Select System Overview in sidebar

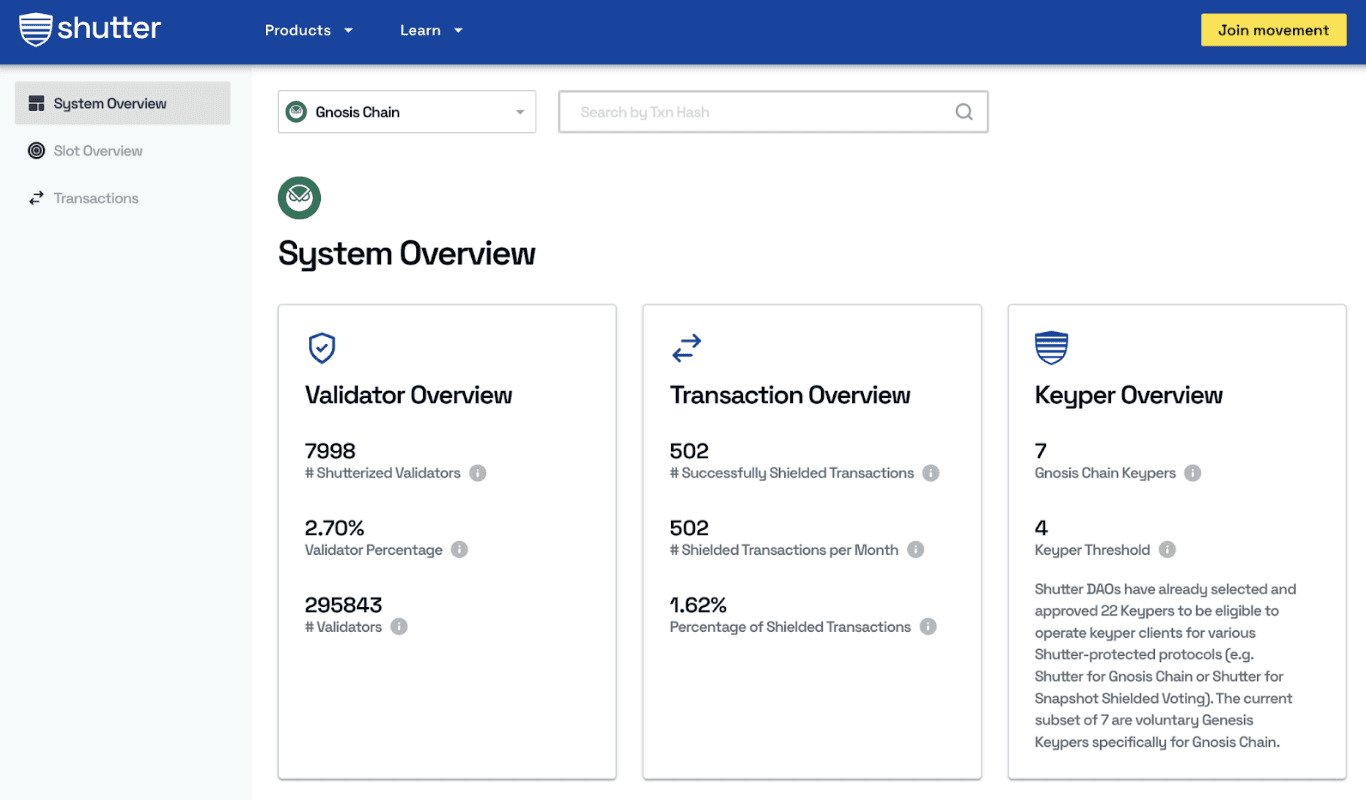[122, 103]
